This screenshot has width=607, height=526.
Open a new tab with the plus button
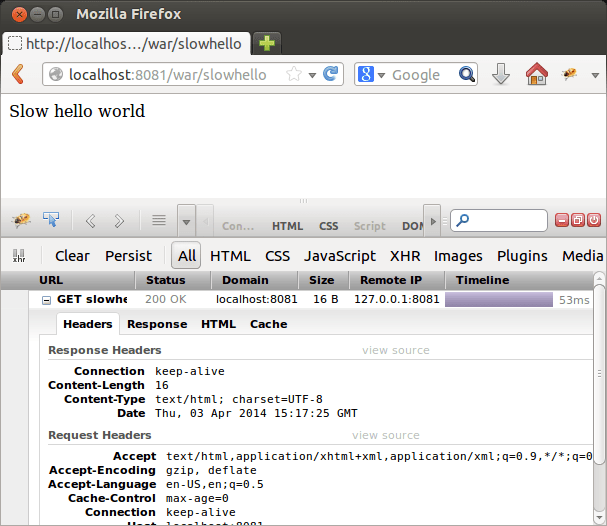tap(267, 43)
